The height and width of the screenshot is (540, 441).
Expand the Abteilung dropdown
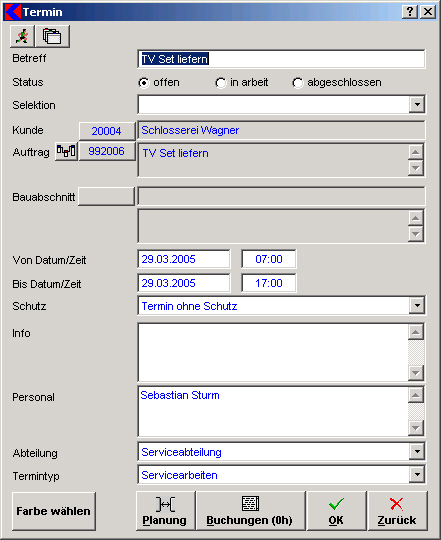(x=417, y=451)
